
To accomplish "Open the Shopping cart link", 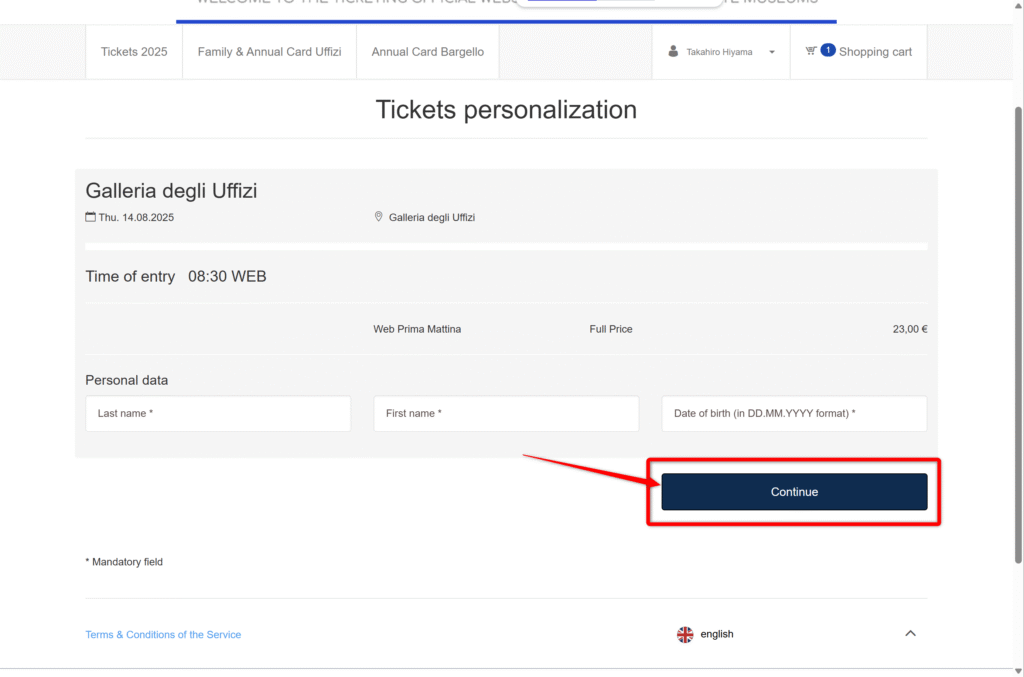I will pyautogui.click(x=875, y=52).
